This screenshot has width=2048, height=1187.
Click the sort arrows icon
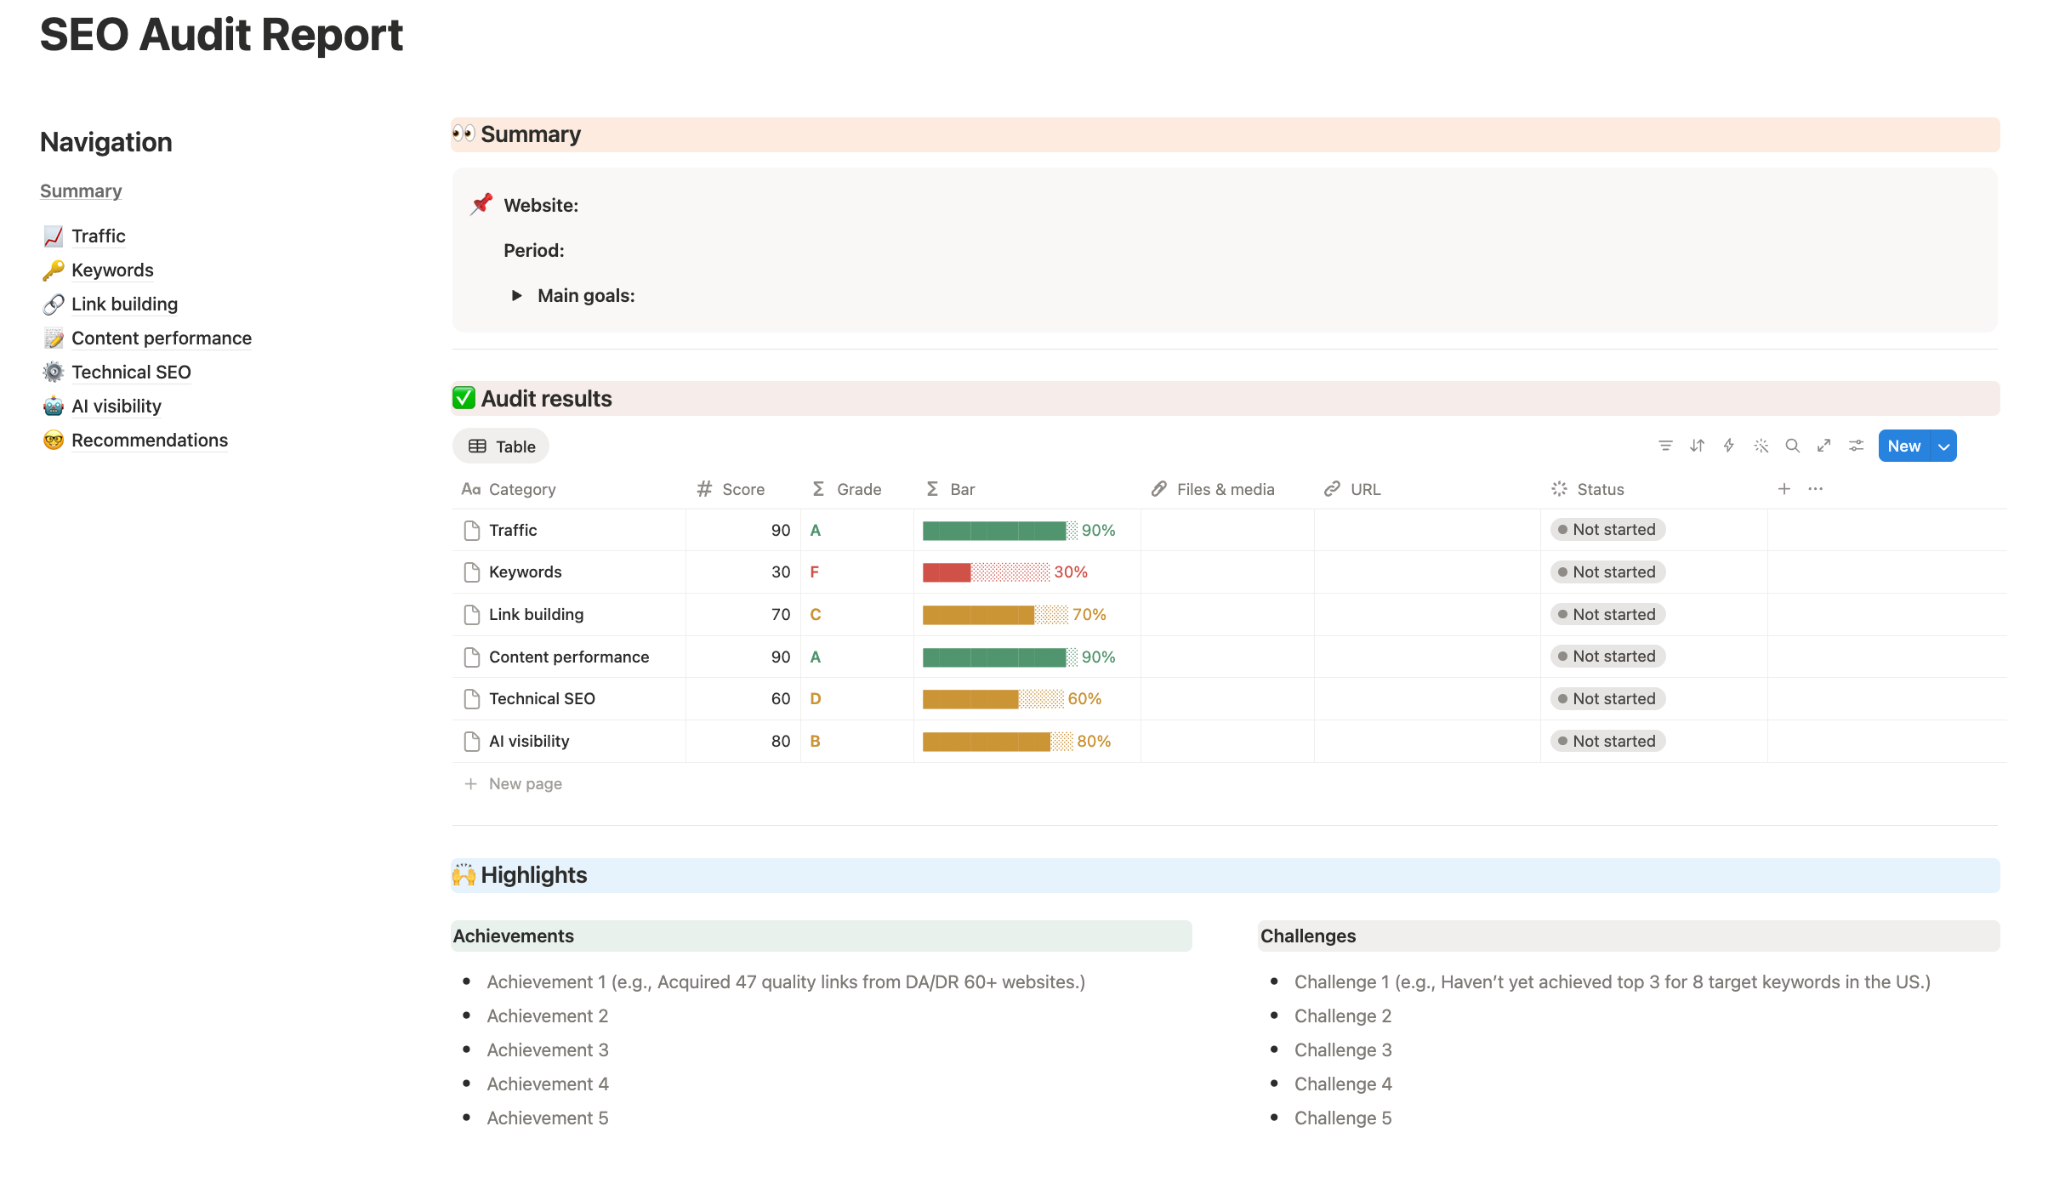pyautogui.click(x=1697, y=446)
